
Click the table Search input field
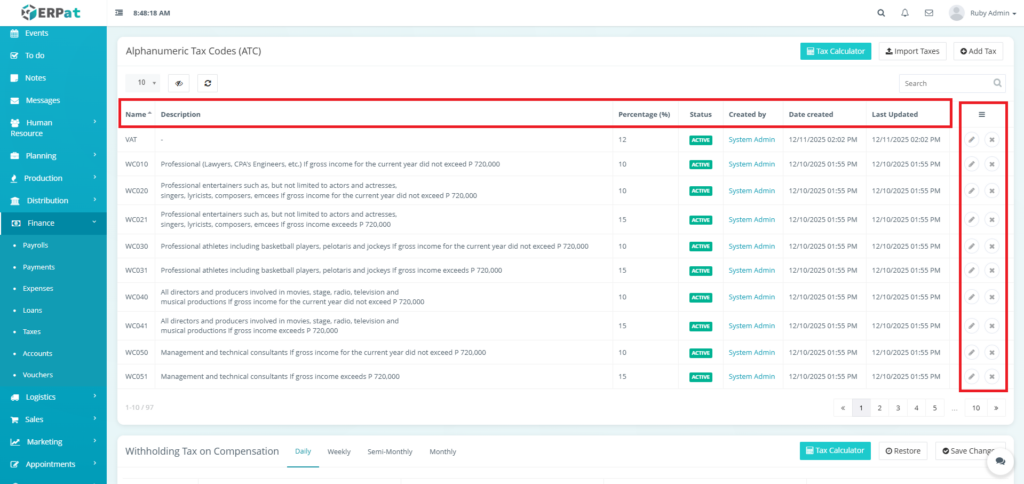tap(945, 84)
